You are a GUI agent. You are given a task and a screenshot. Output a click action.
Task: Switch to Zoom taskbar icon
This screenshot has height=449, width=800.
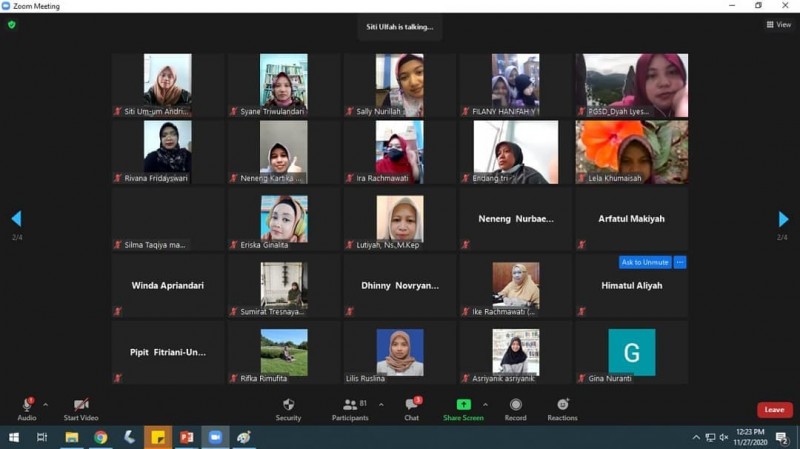[215, 437]
